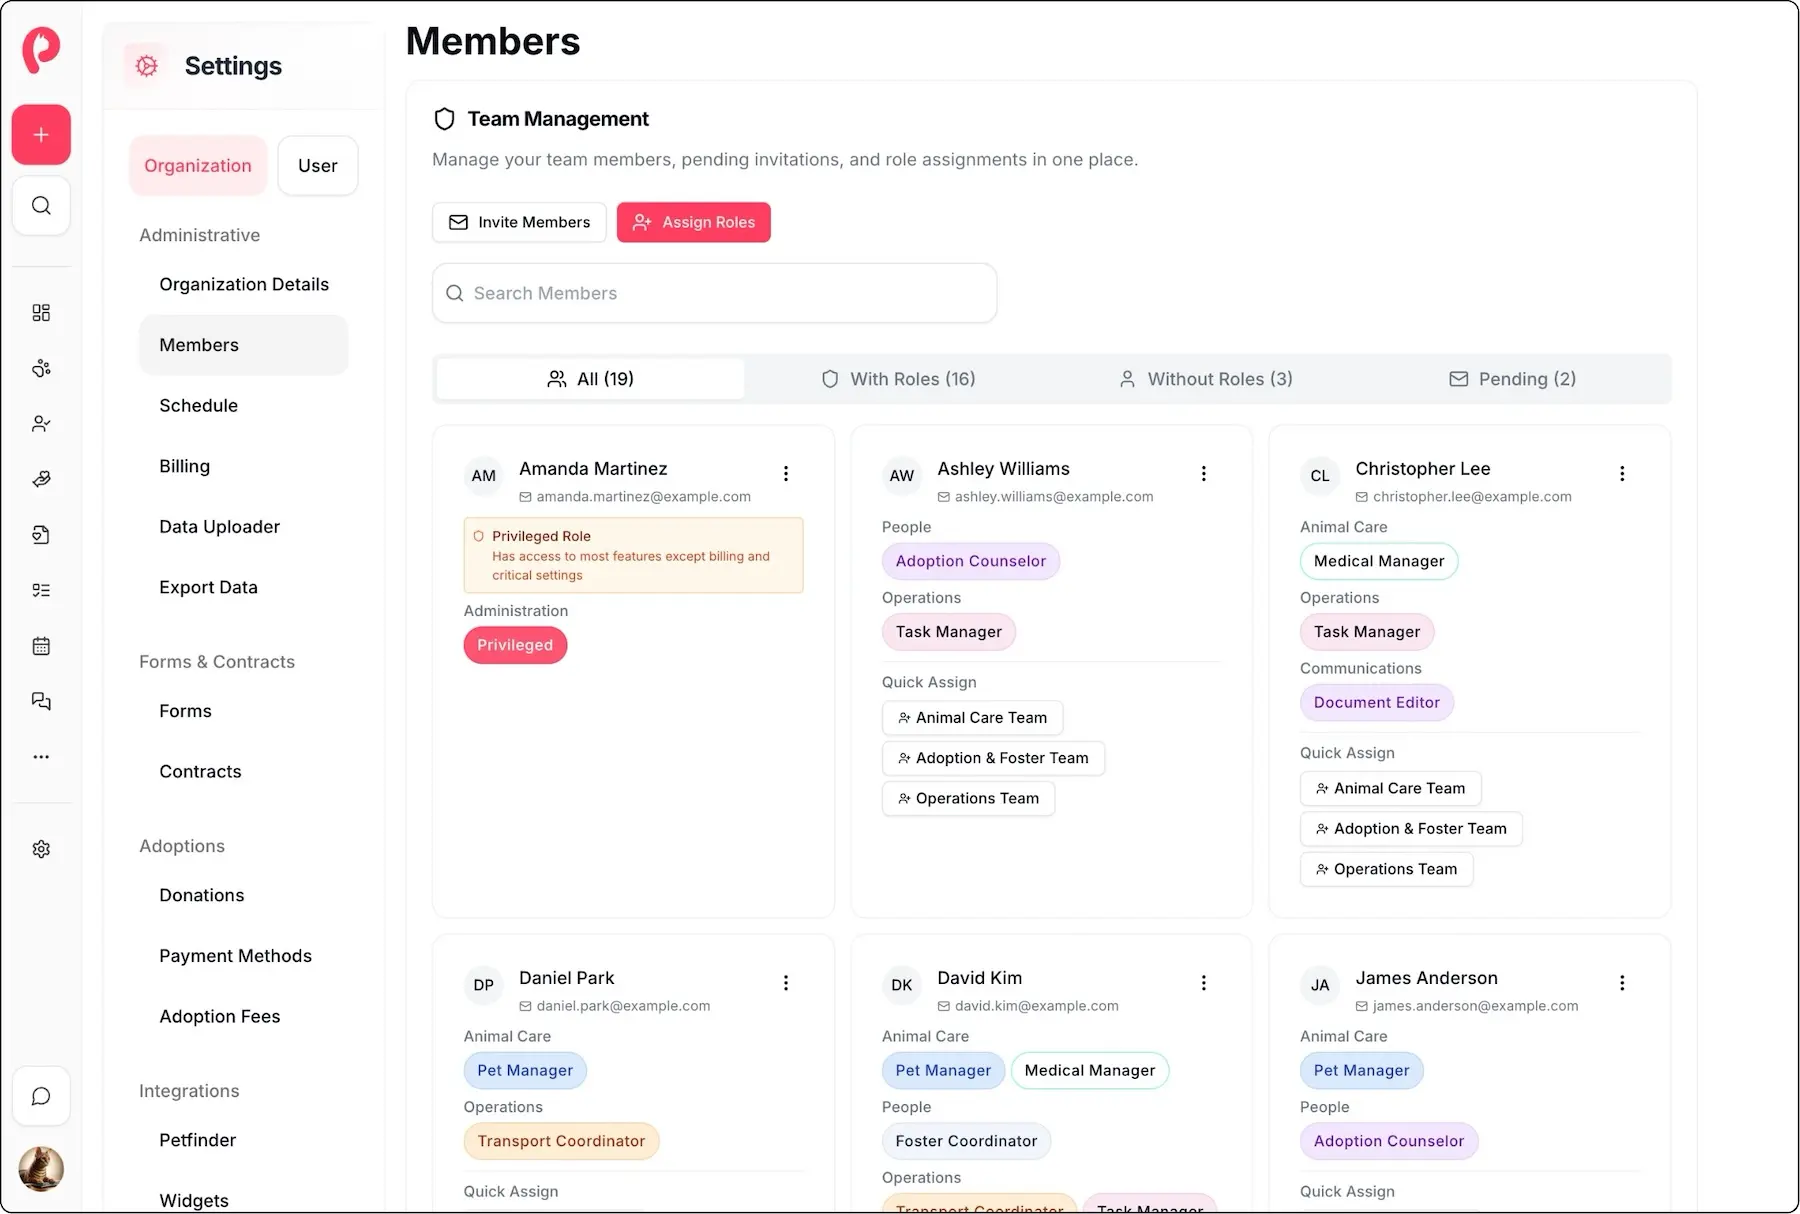Select the pets paw icon in sidebar
1800x1214 pixels.
[x=41, y=368]
